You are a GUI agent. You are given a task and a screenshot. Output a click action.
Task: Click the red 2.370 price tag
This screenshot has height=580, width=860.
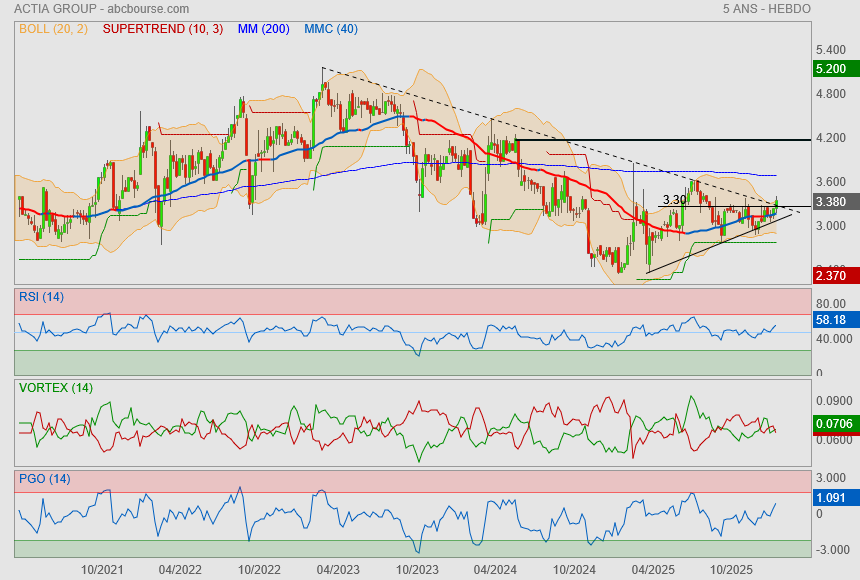[x=836, y=275]
